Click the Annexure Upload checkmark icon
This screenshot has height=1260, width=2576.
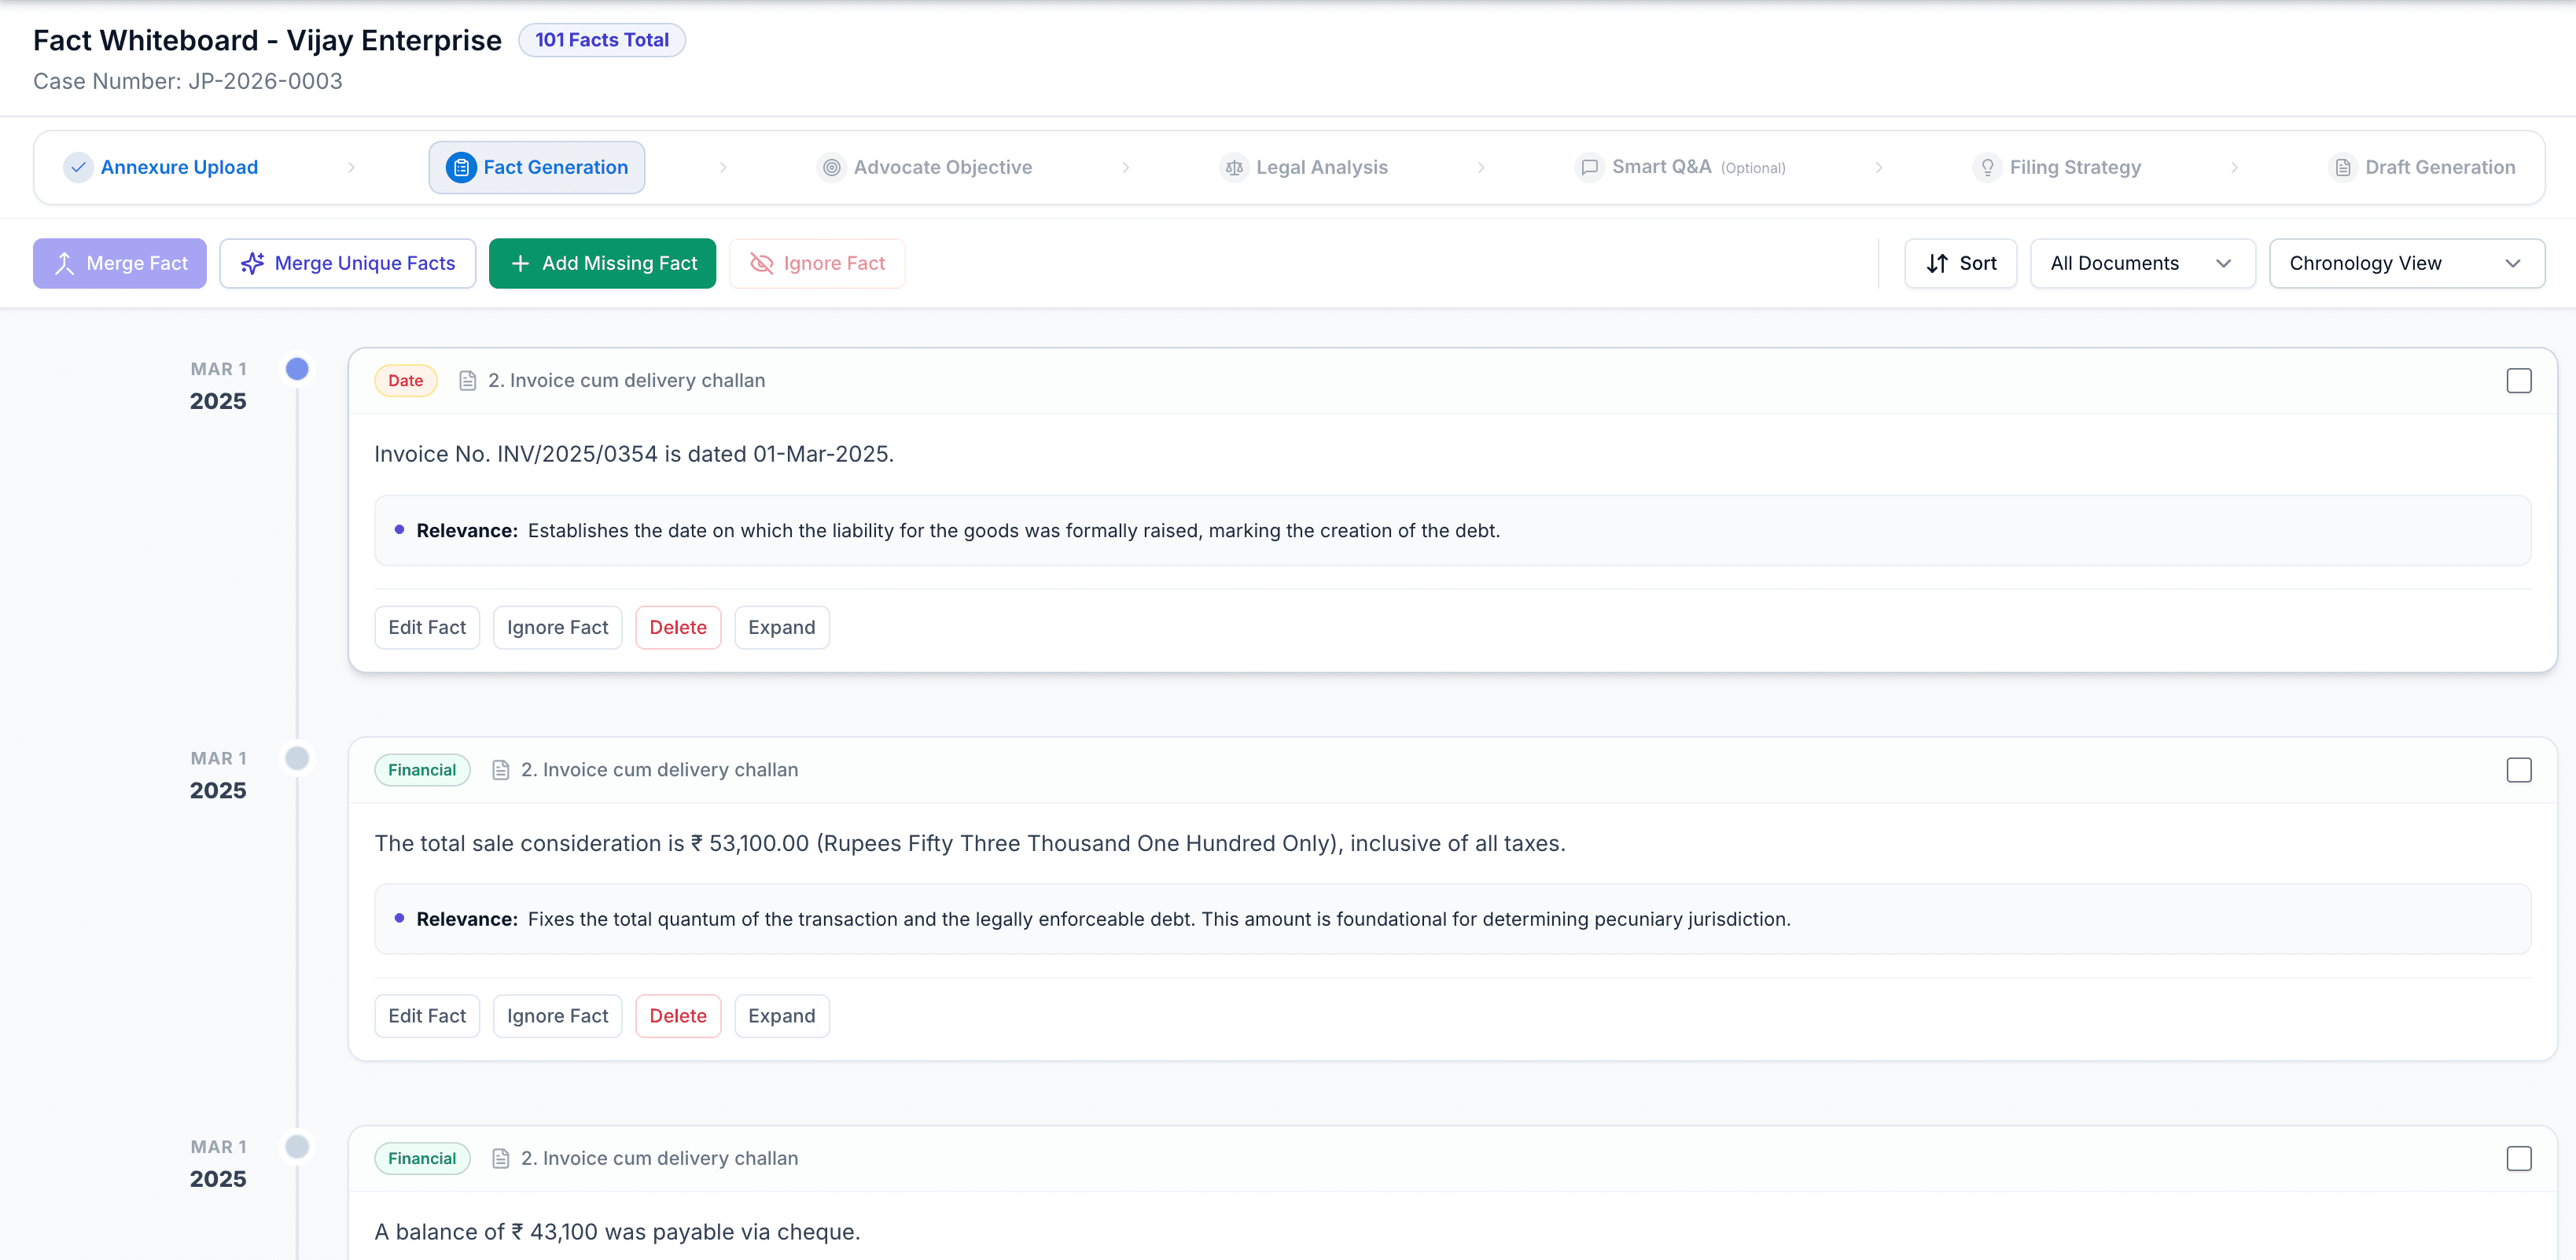click(x=78, y=167)
